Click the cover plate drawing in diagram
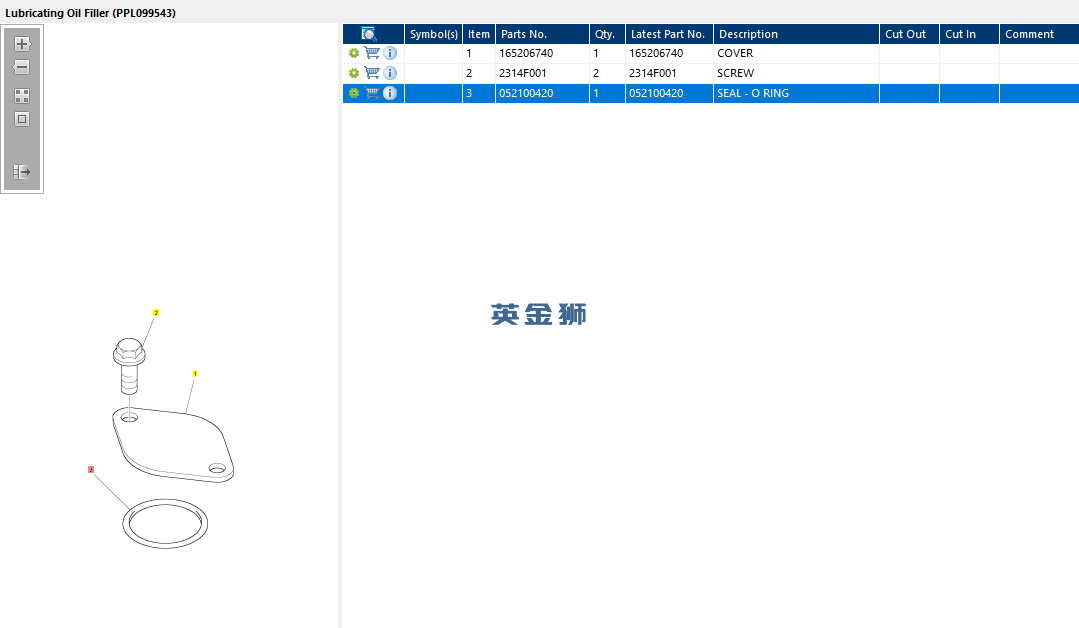 [173, 444]
